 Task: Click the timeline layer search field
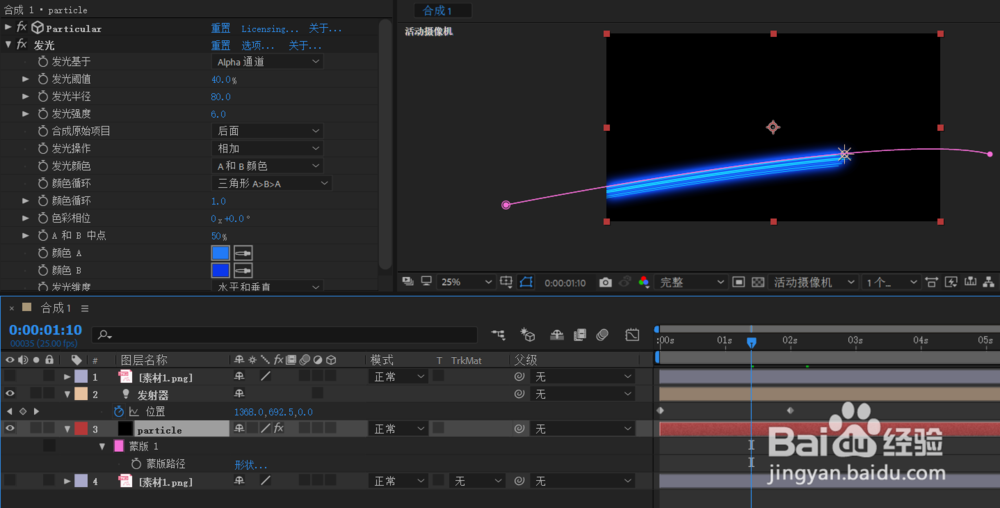coord(285,335)
